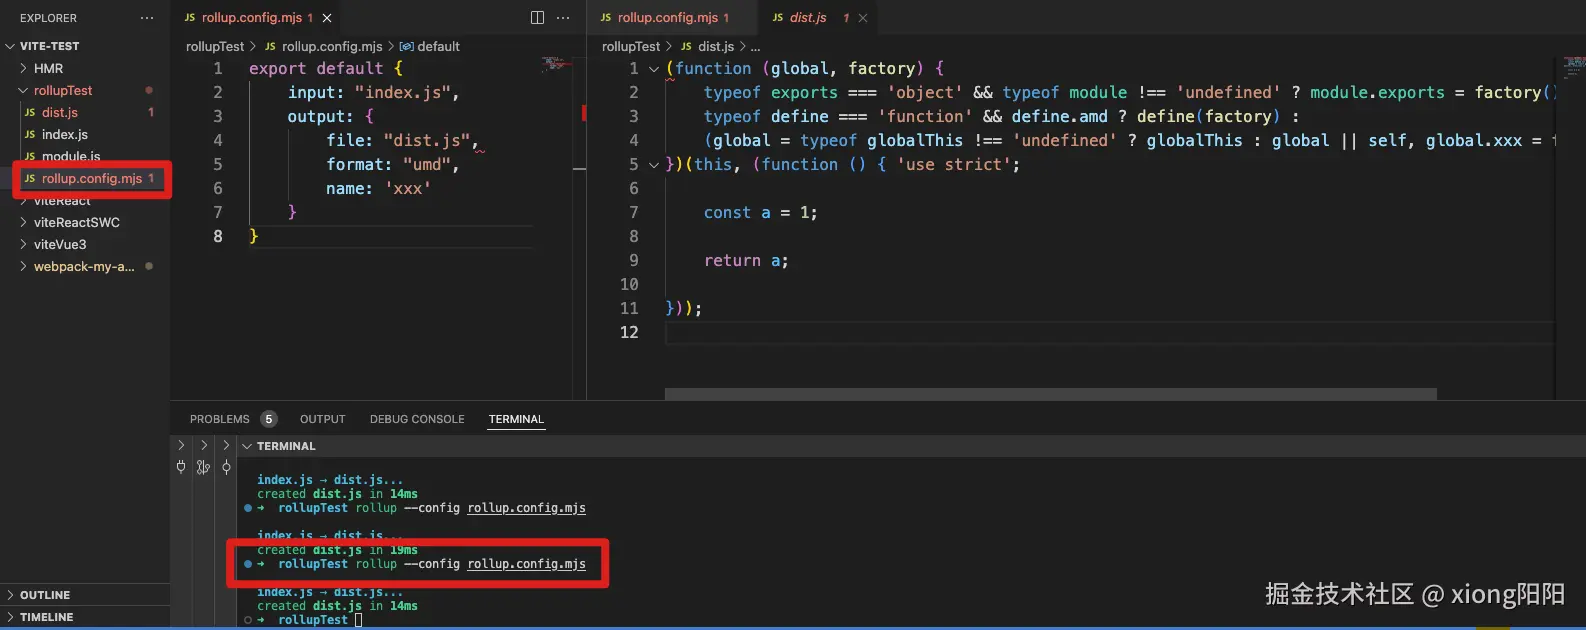Click rollupTest breadcrumb in left editor
Screen dimensions: 1586x630
(x=215, y=47)
